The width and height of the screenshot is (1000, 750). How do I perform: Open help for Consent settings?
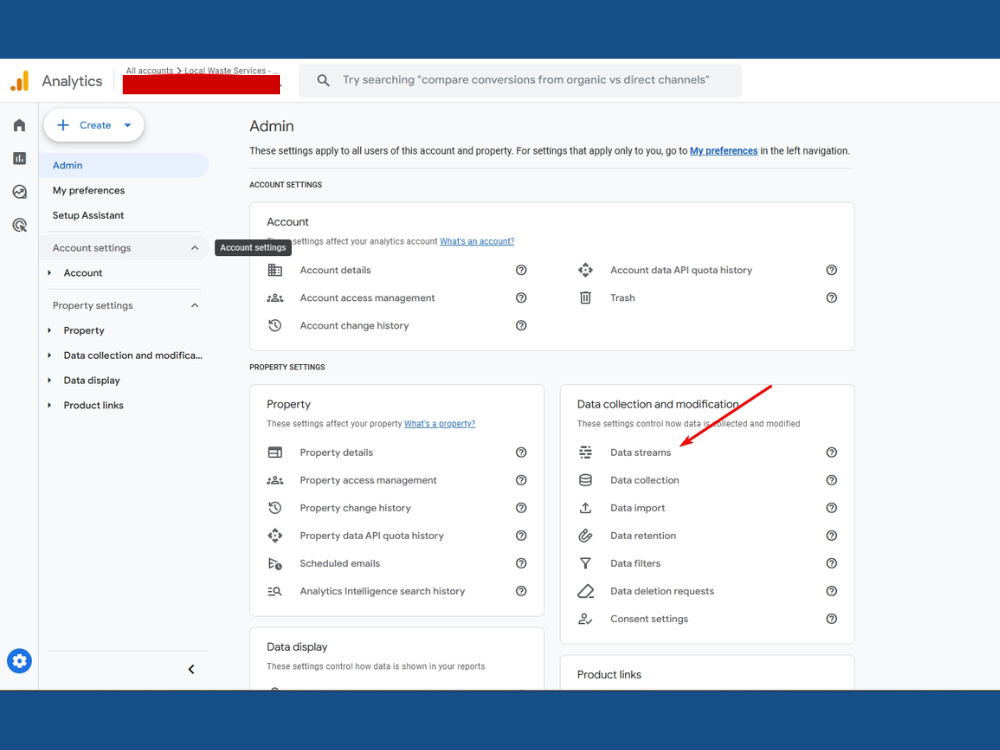coord(831,619)
